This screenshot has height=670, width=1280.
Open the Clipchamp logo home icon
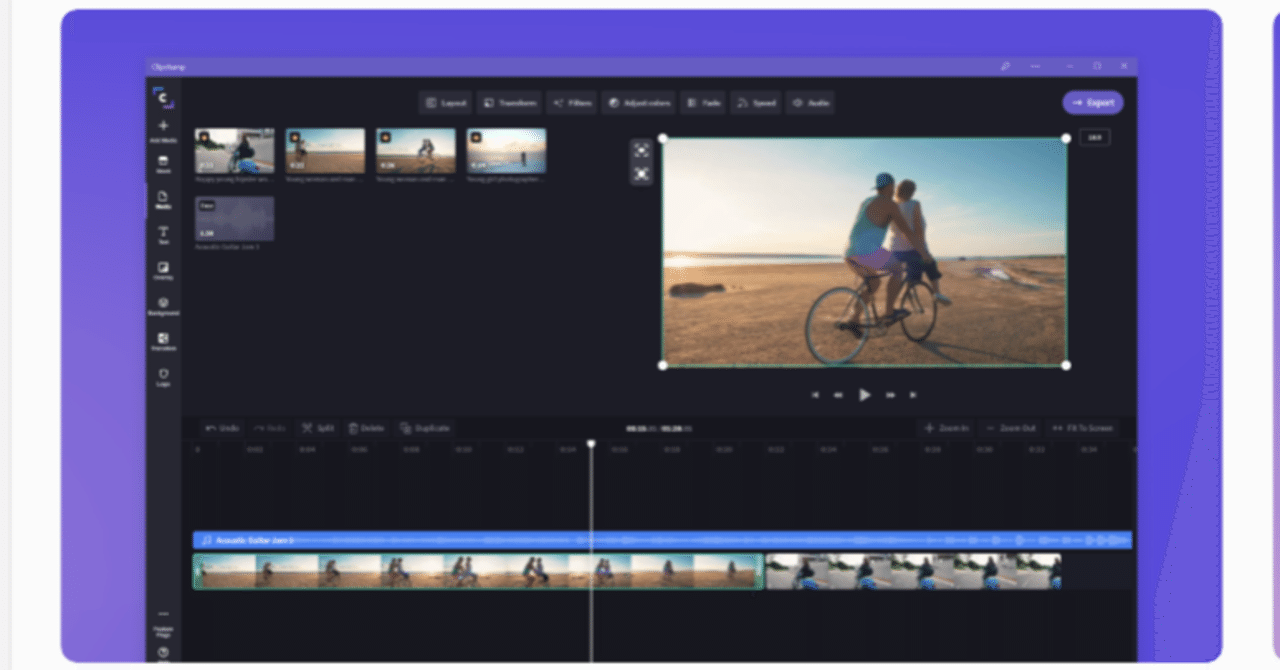tap(163, 97)
